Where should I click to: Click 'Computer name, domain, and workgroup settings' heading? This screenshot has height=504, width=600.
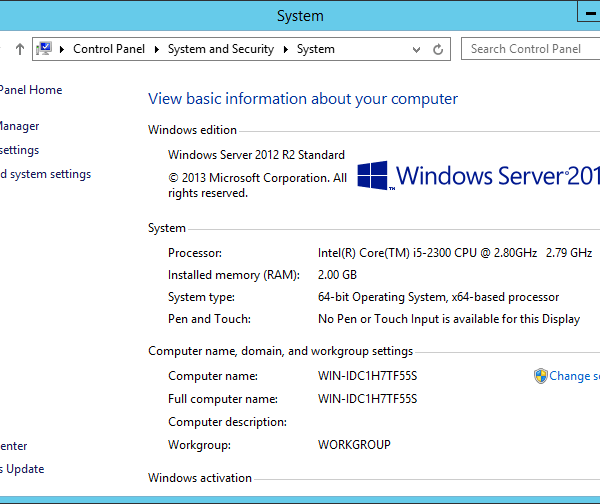pos(280,351)
